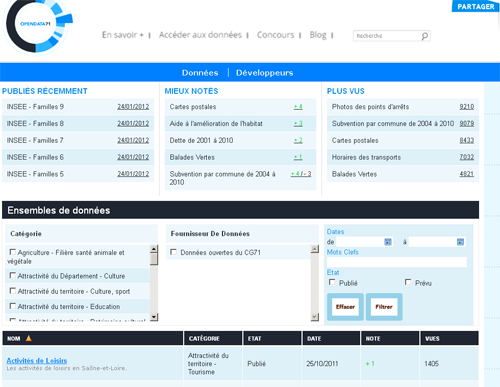The width and height of the screenshot is (500, 387).
Task: Click the '+4 / -3' rating link
Action: pos(301,174)
